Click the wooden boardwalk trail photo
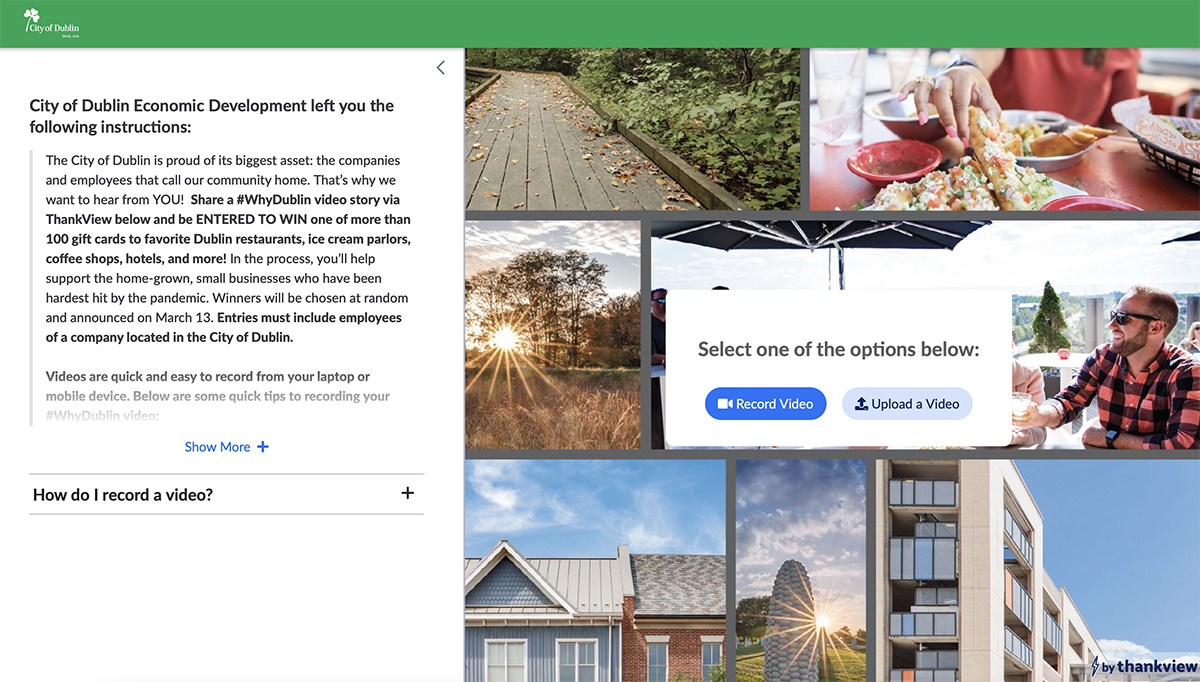The width and height of the screenshot is (1200, 682). tap(633, 129)
